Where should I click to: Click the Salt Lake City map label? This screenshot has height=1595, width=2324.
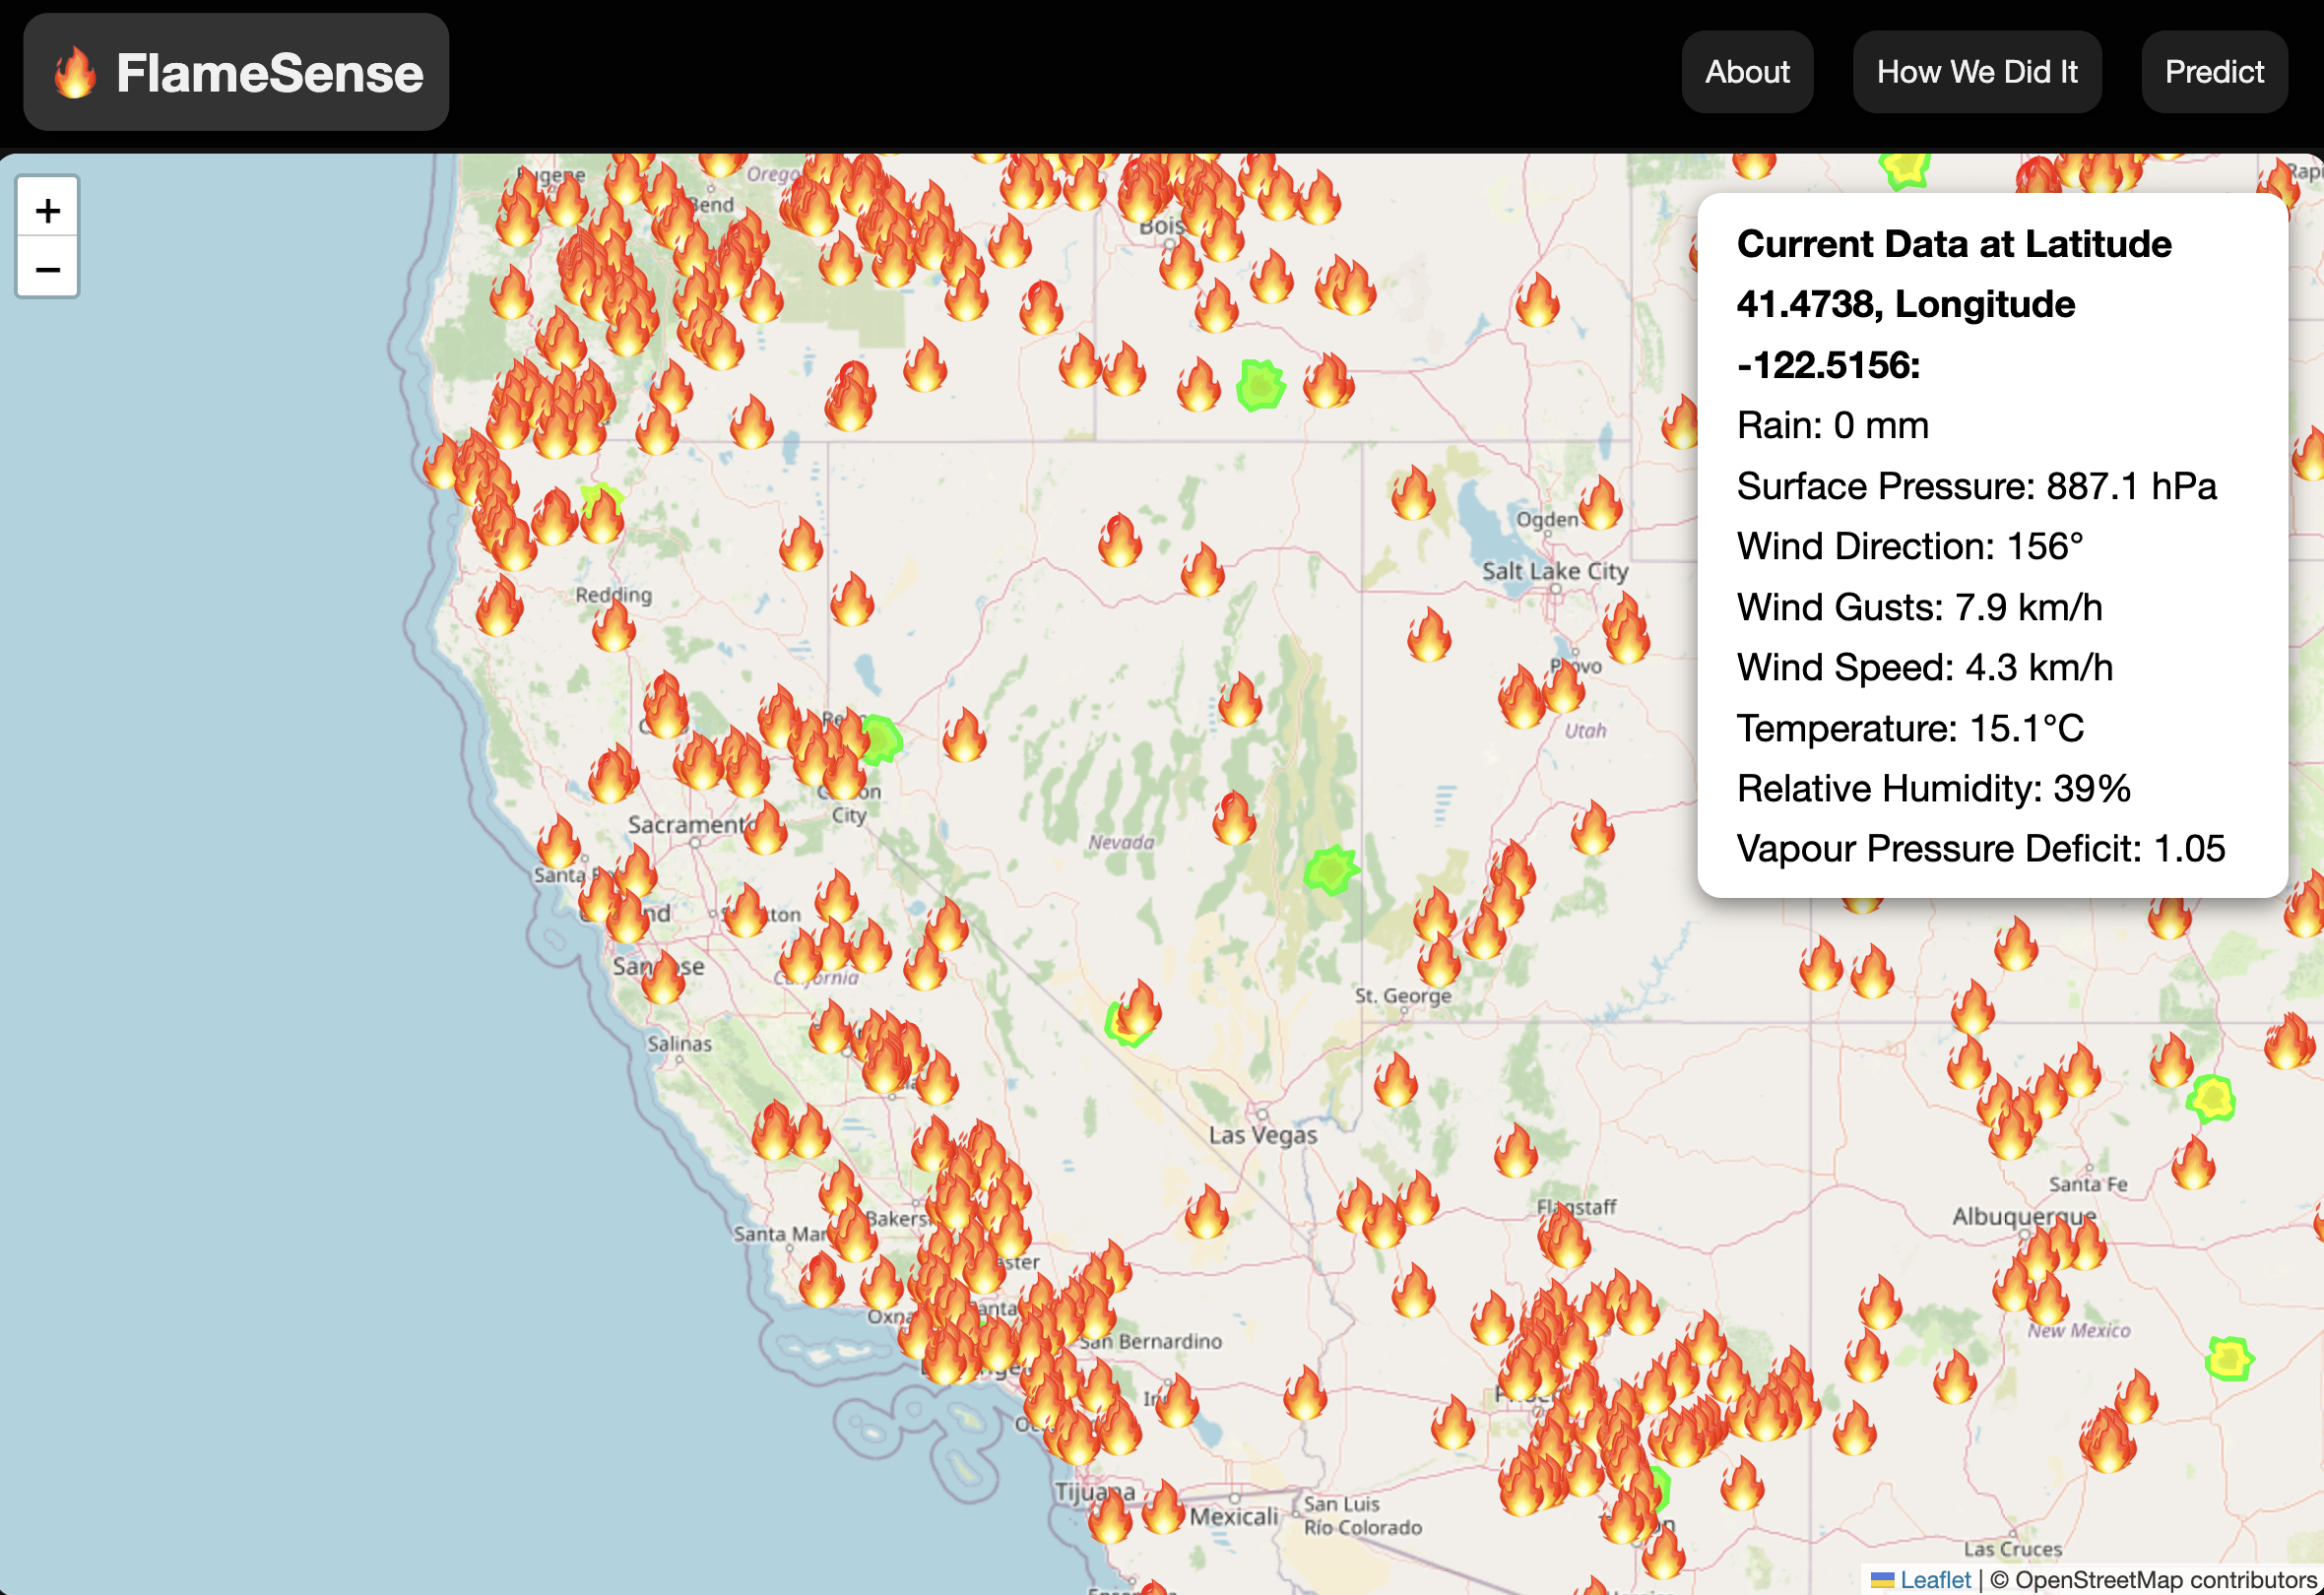tap(1554, 571)
